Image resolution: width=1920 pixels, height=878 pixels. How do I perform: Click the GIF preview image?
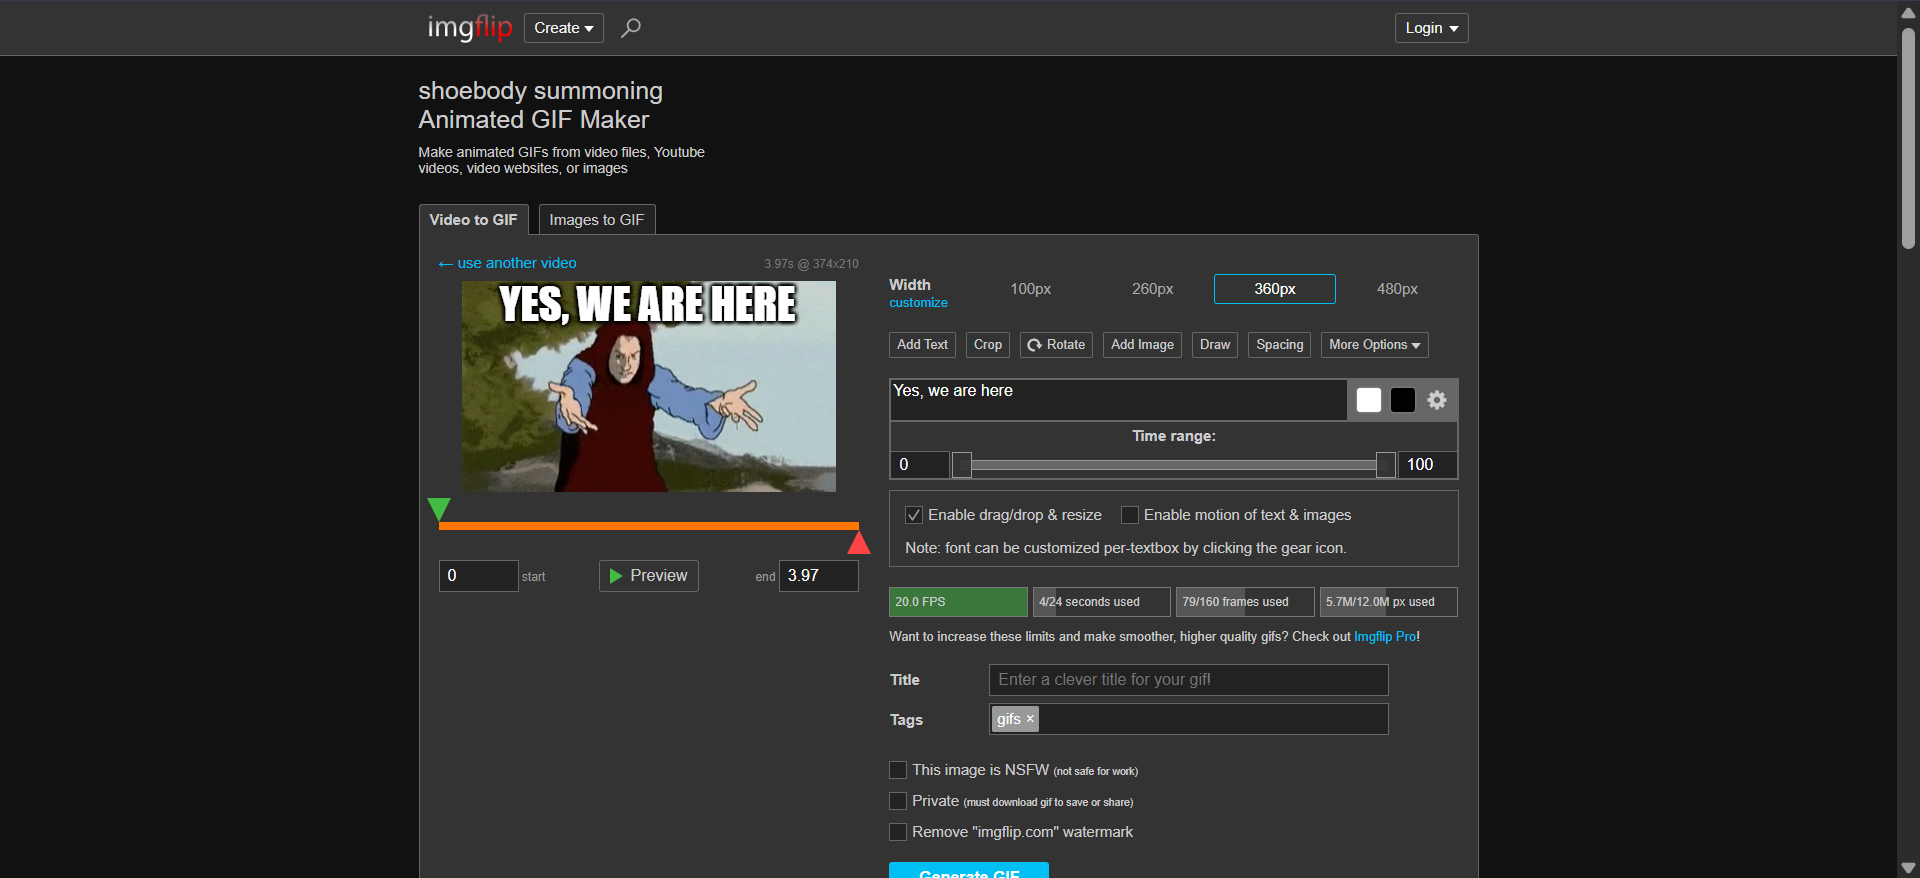point(648,386)
